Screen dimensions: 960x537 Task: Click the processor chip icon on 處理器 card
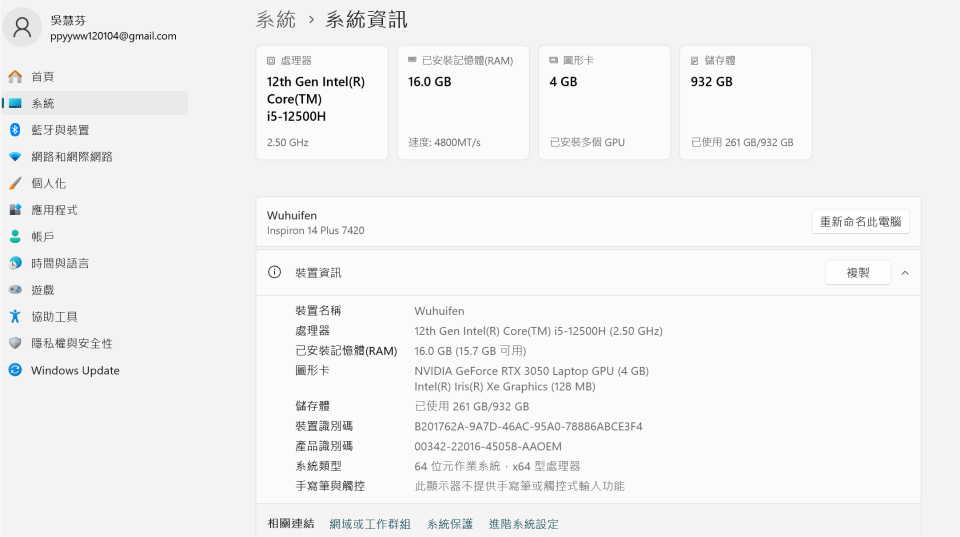coord(271,61)
